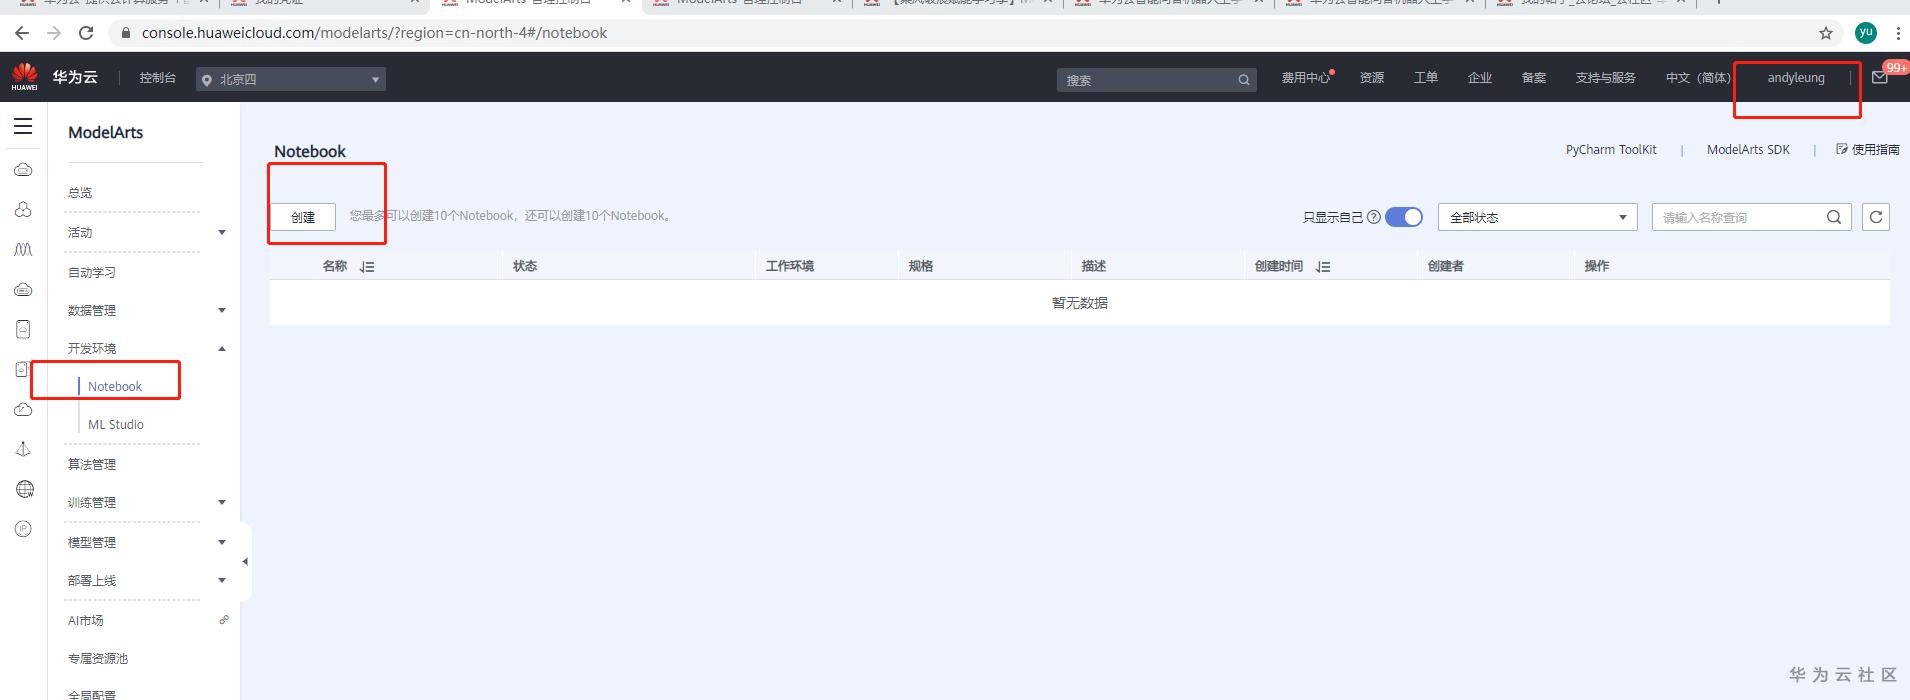Click the circled IP icon in left rail
This screenshot has width=1910, height=700.
[x=23, y=529]
